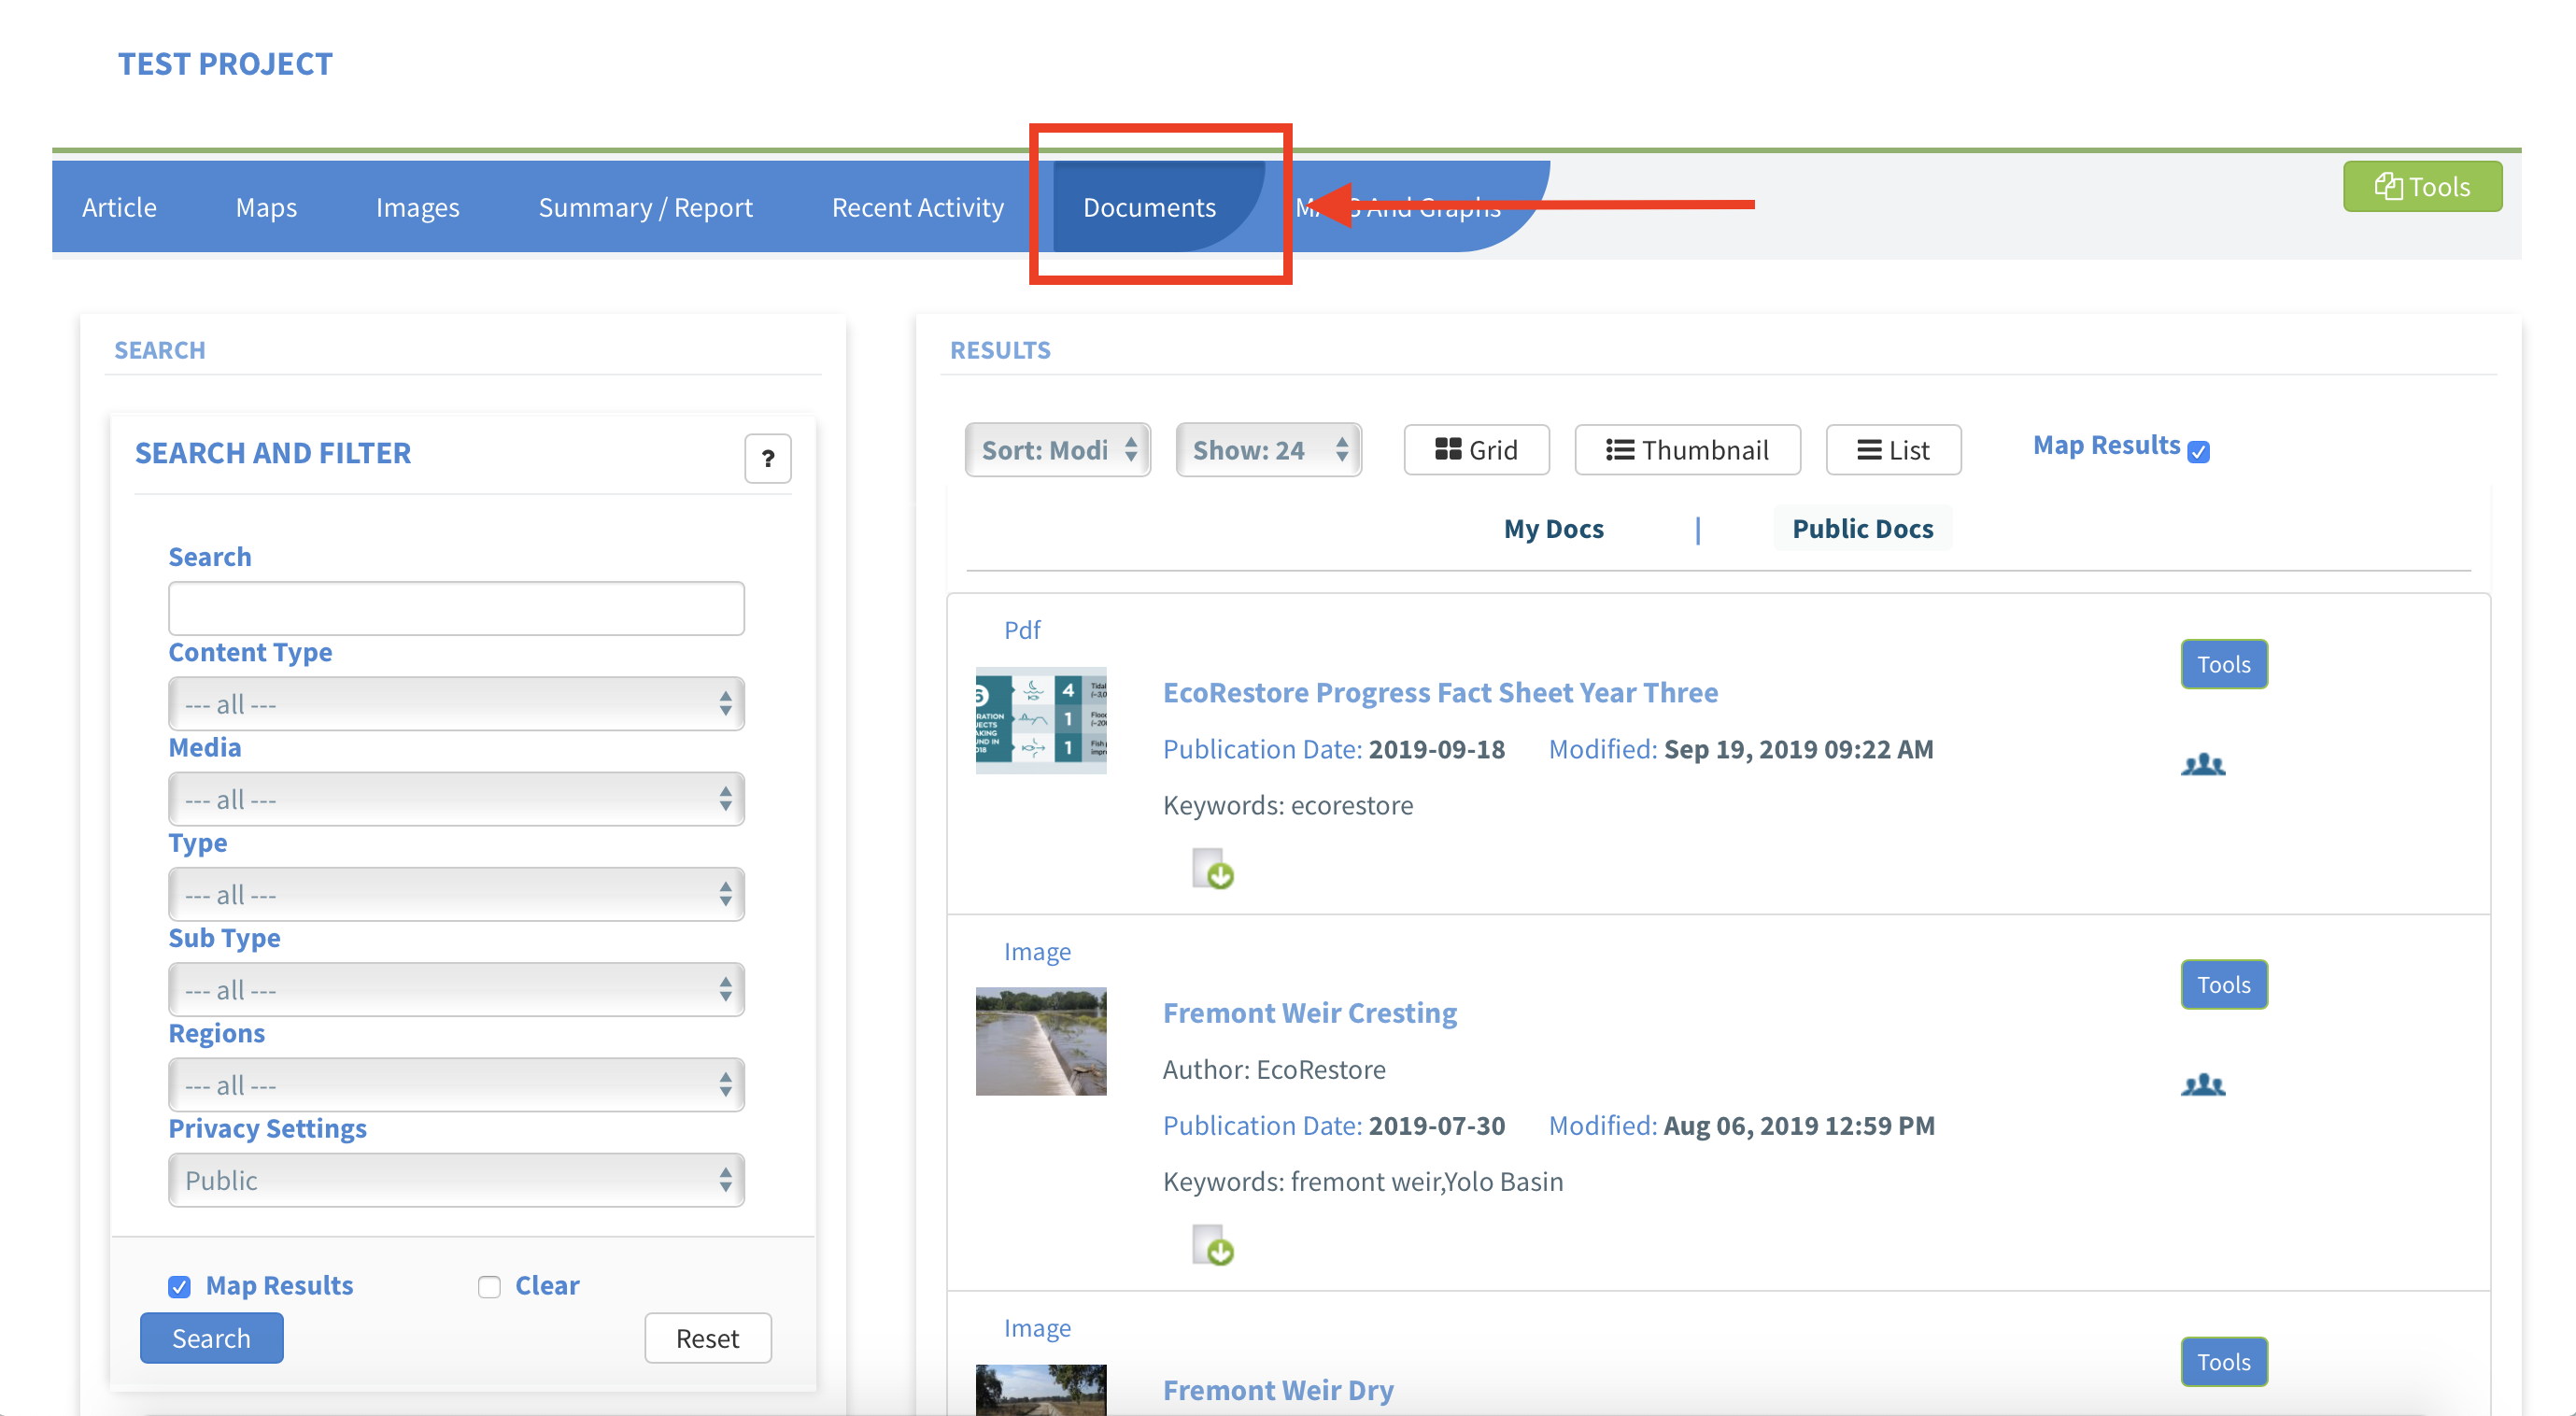Switch to the My Docs tab
Viewport: 2576px width, 1416px height.
(x=1553, y=529)
